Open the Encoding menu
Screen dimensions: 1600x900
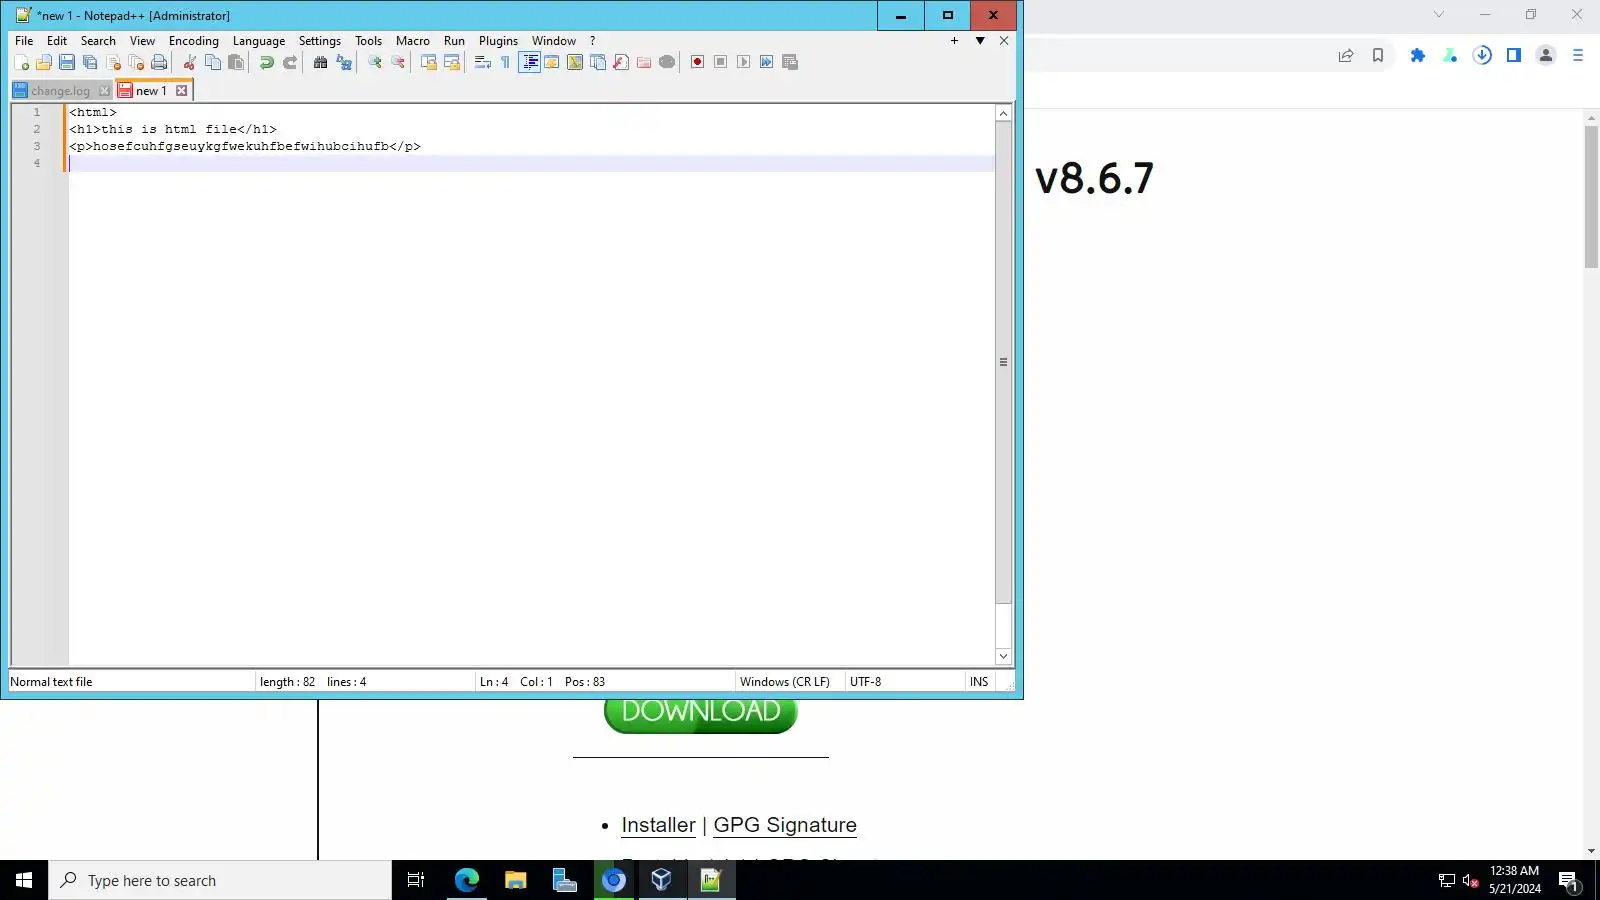click(193, 41)
